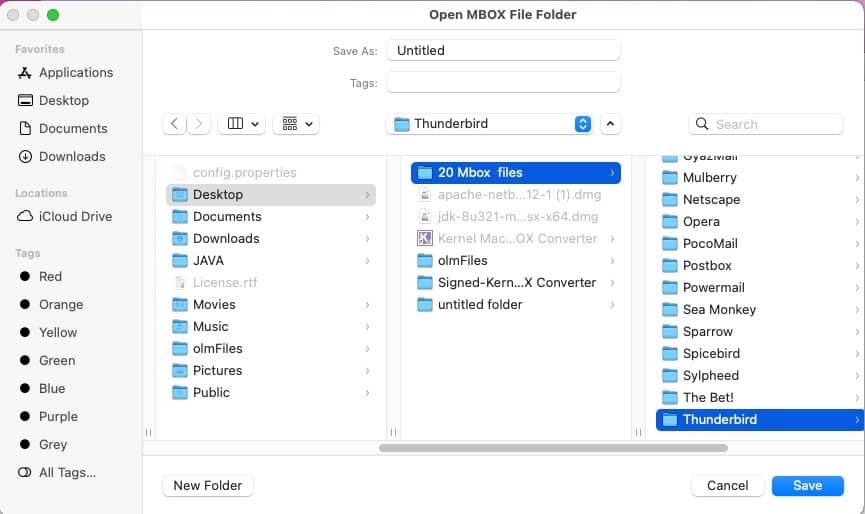The width and height of the screenshot is (865, 514).
Task: Filter by the Green tag
Action: click(x=47, y=361)
